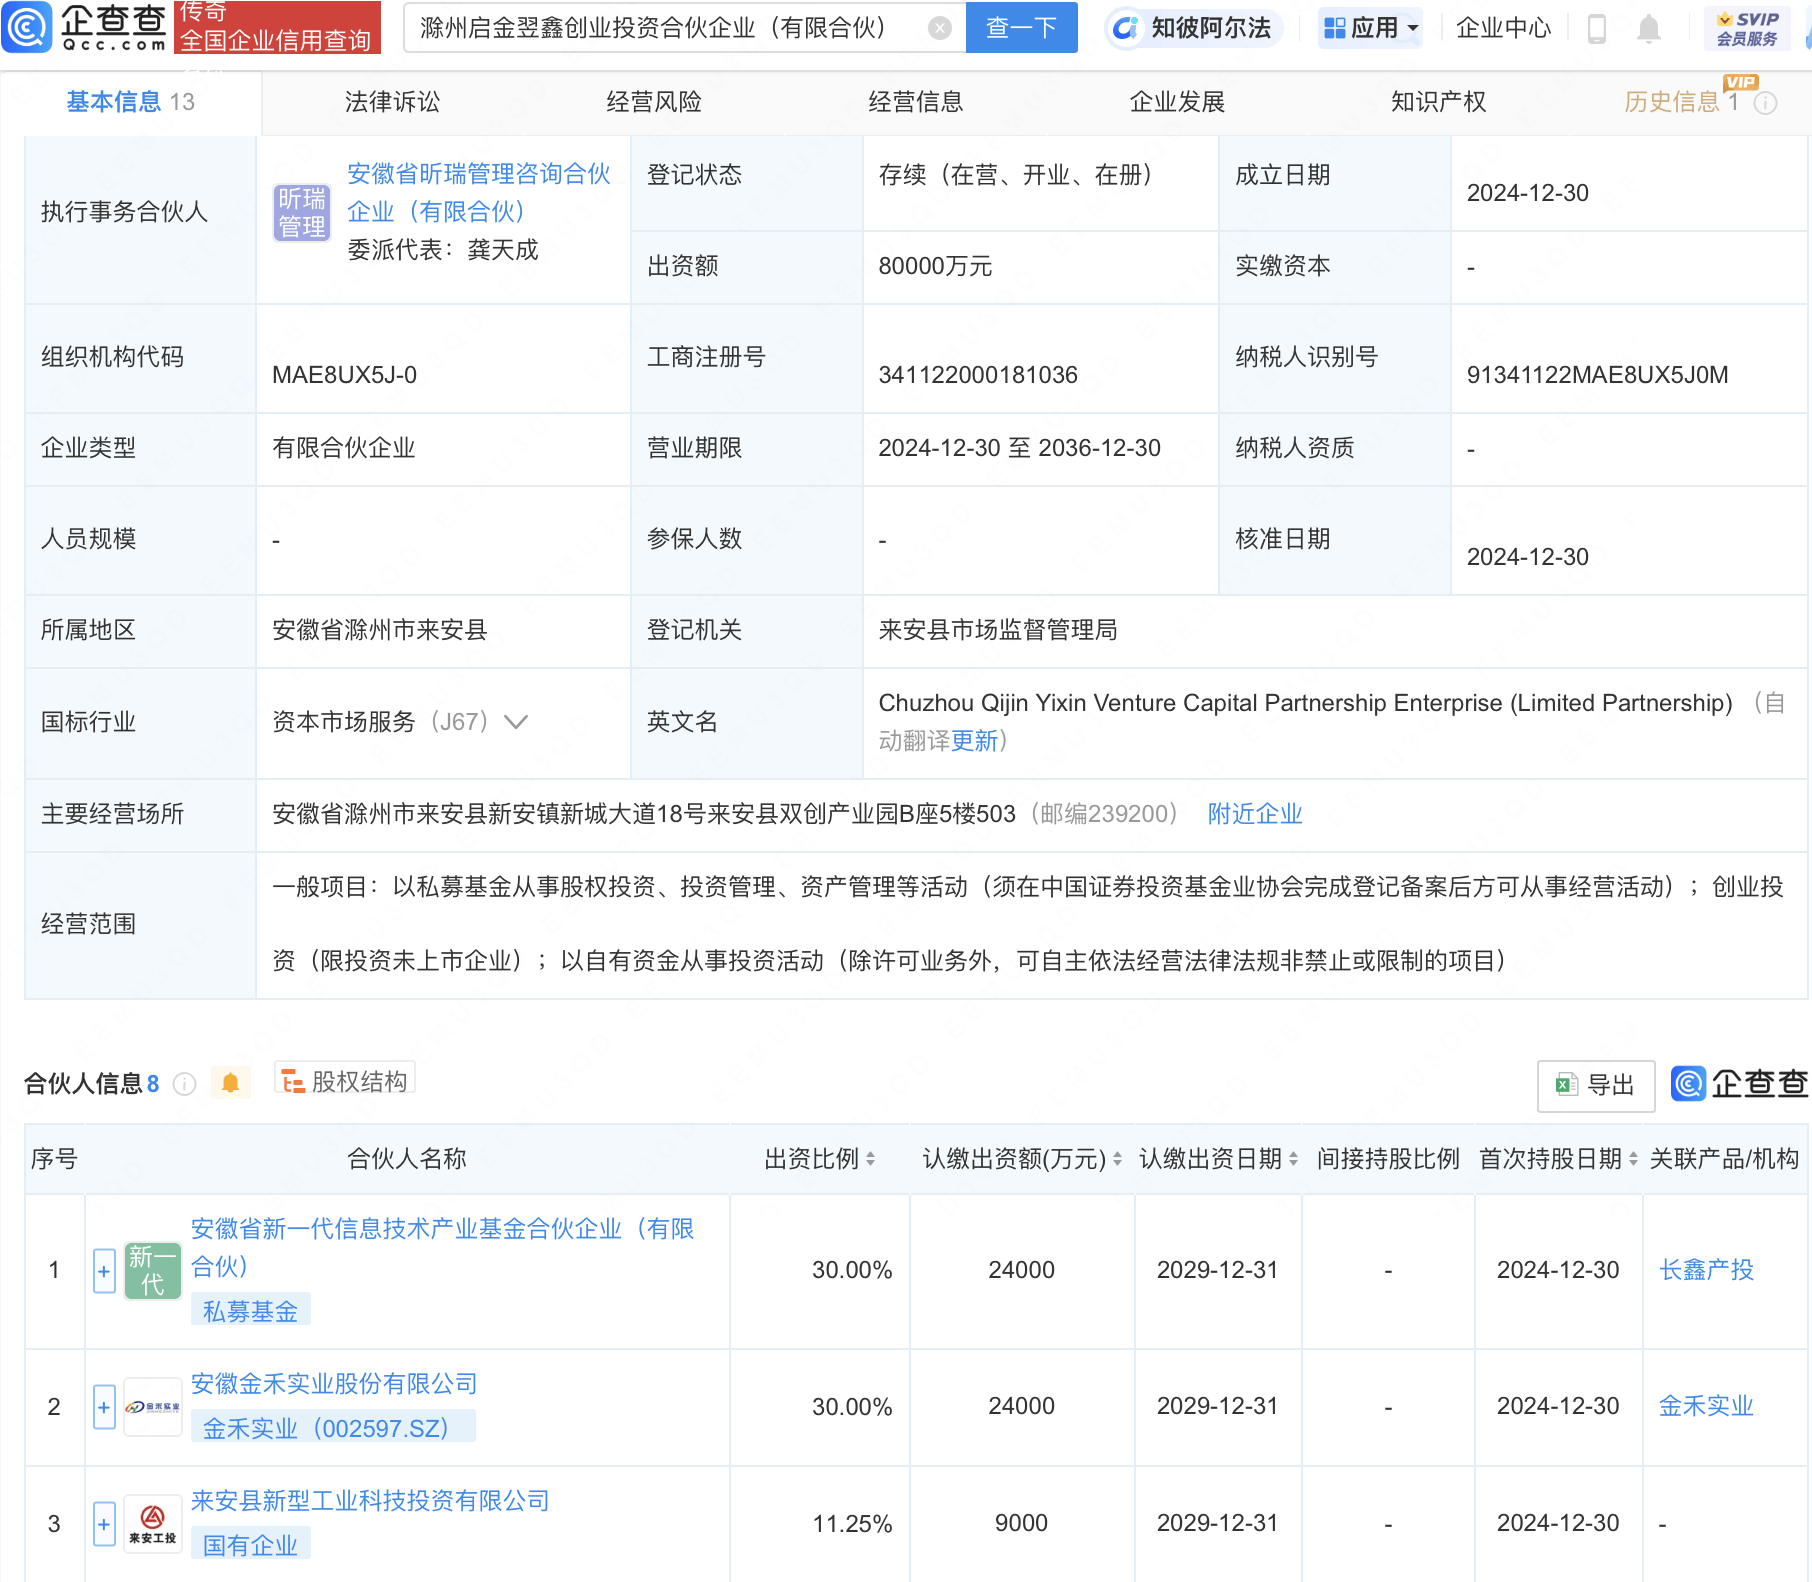Screen dimensions: 1812x1582
Task: Switch to 企业发展 tab
Action: click(x=1177, y=102)
